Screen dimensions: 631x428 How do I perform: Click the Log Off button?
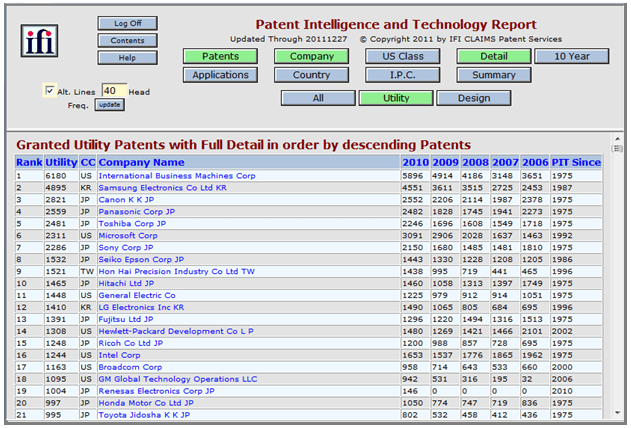point(127,23)
